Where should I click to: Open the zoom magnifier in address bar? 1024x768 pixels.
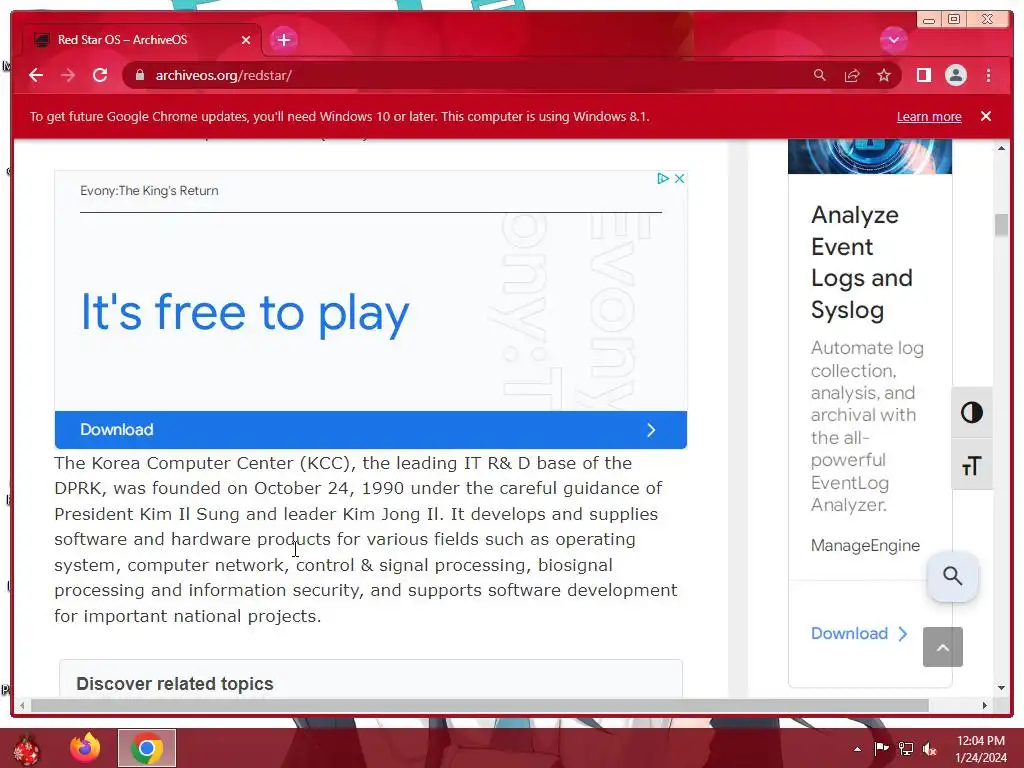820,76
